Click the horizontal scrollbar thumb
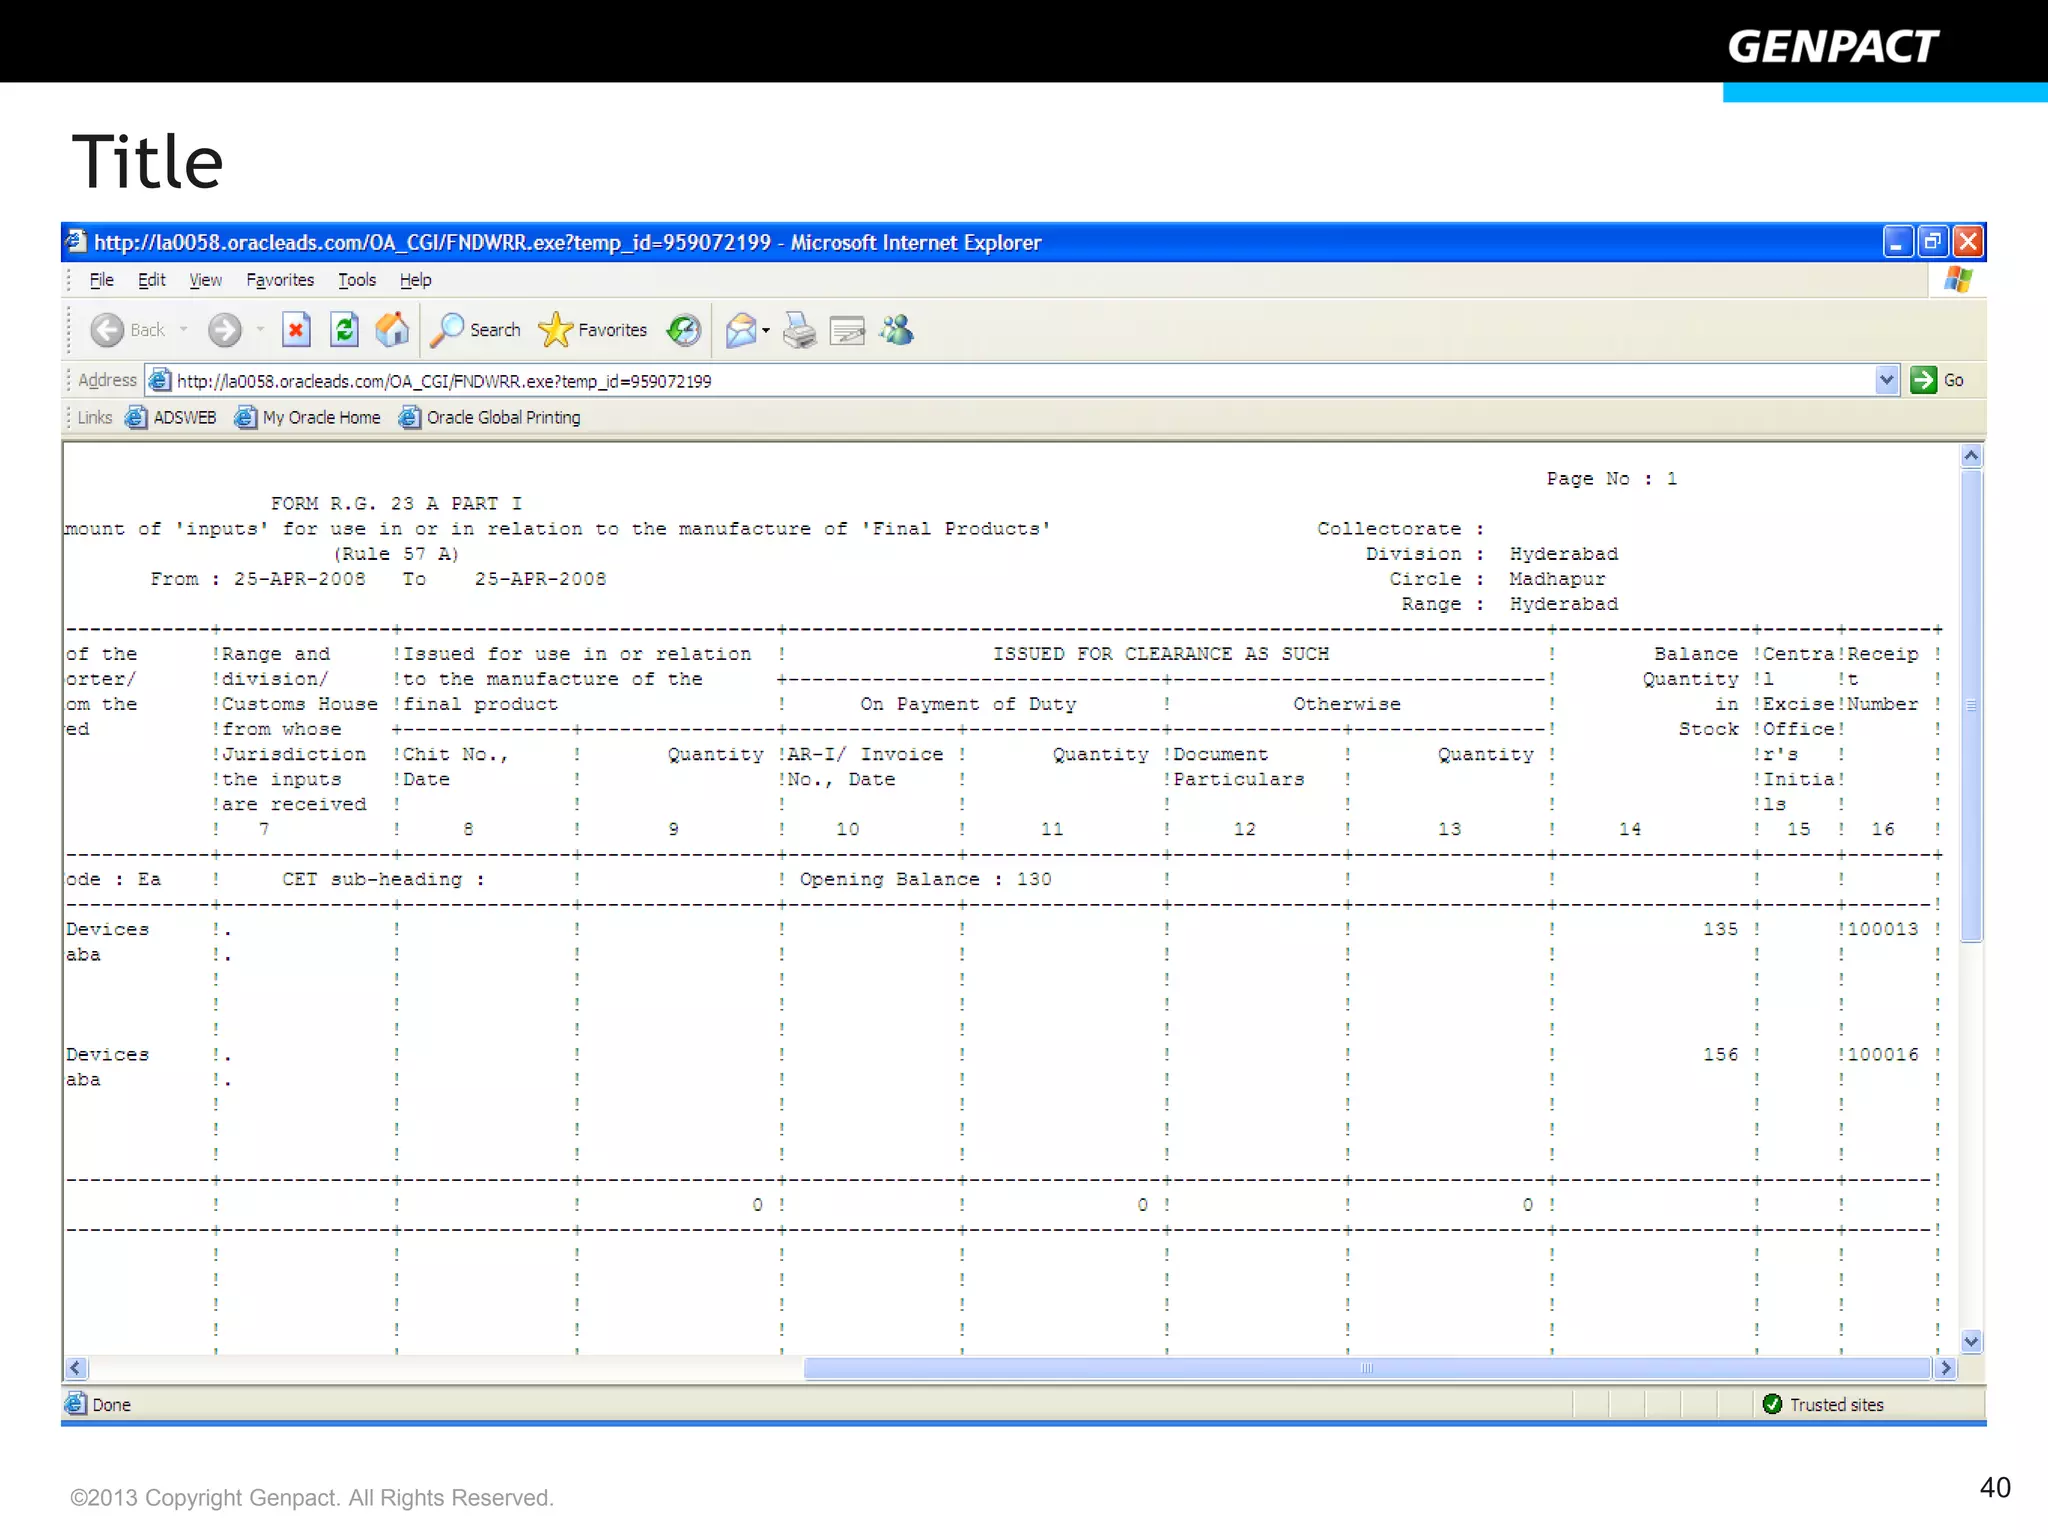Screen dimensions: 2048x1536 (1366, 1368)
